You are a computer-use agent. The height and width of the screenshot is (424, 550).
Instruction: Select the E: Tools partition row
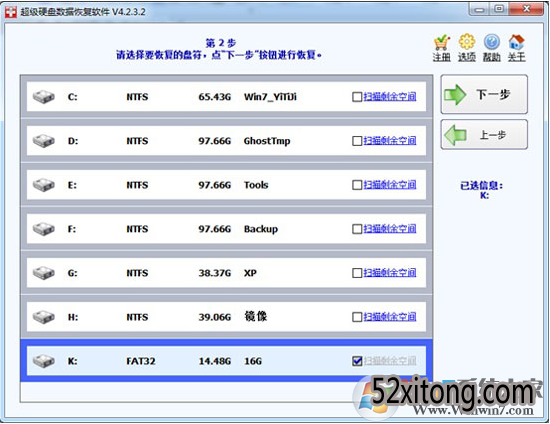coord(226,185)
